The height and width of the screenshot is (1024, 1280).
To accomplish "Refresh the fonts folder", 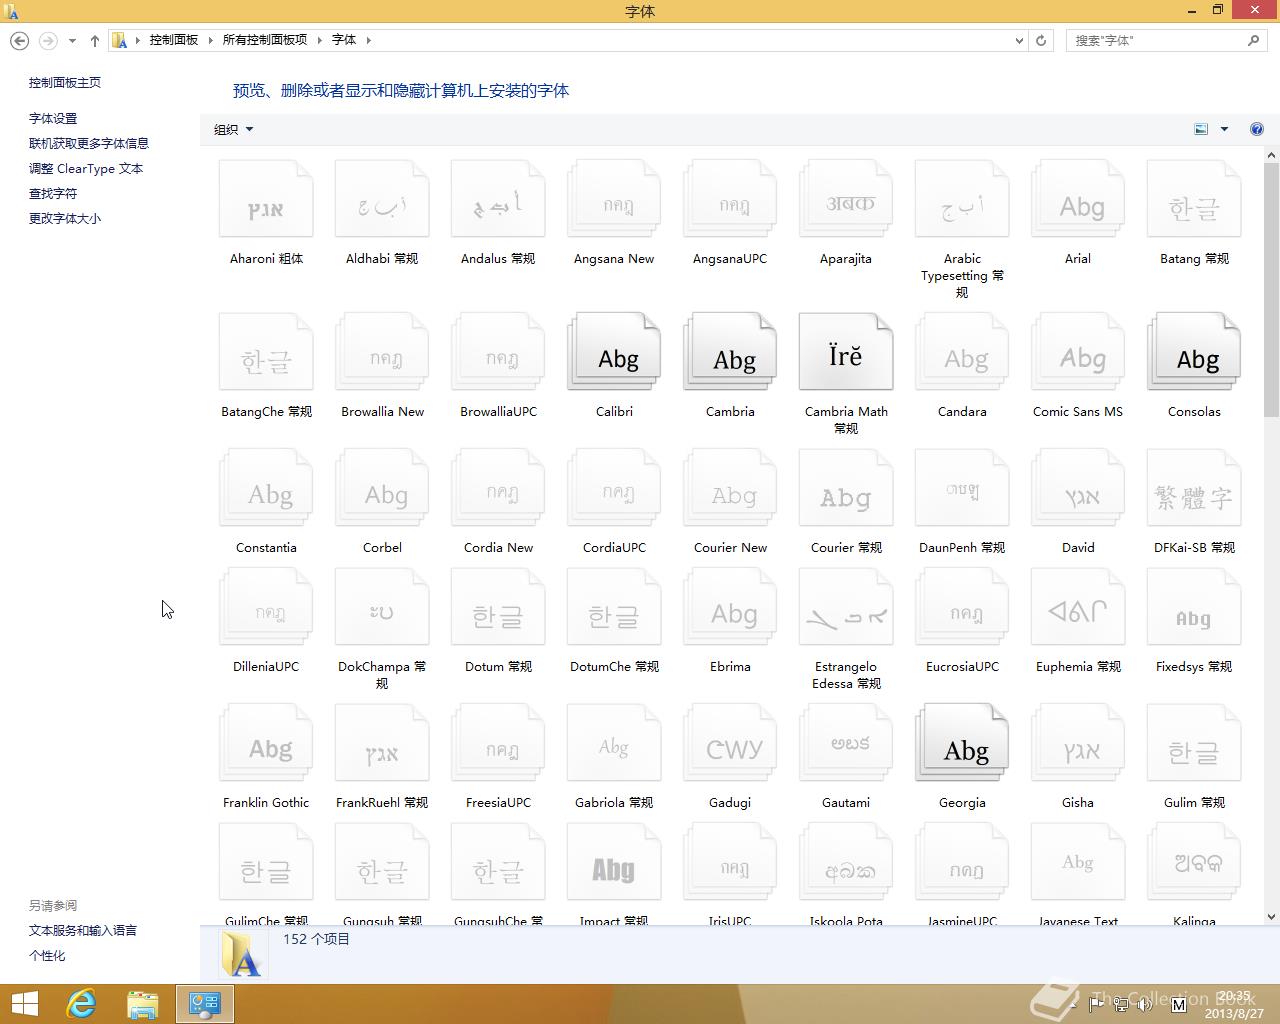I will [1041, 41].
